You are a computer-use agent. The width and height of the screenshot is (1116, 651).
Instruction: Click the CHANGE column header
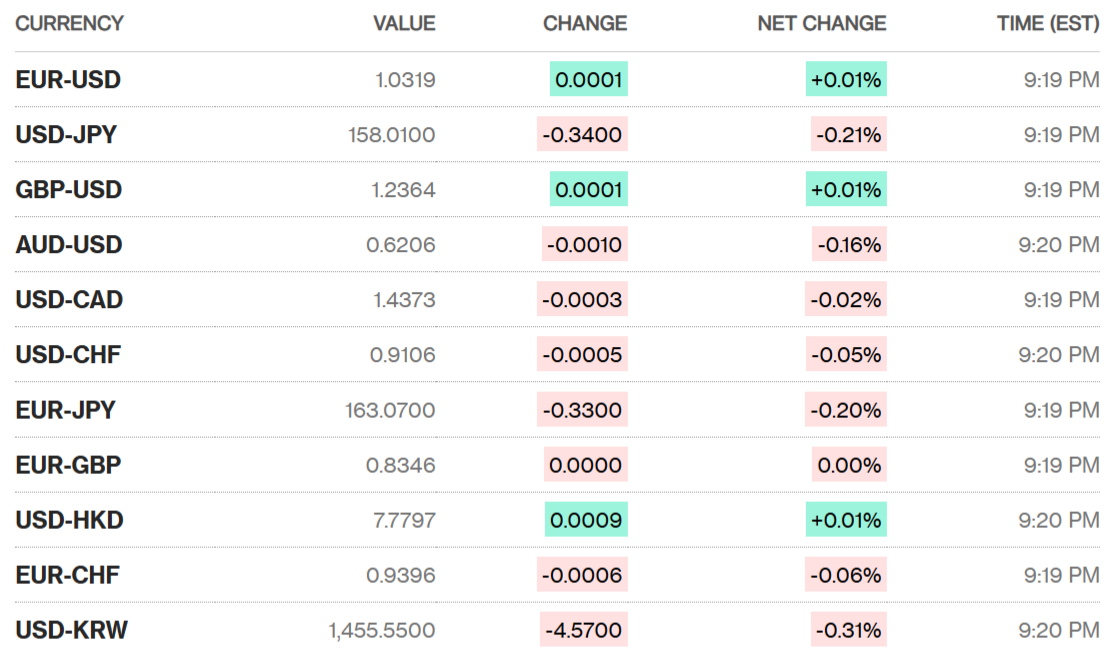[x=585, y=23]
